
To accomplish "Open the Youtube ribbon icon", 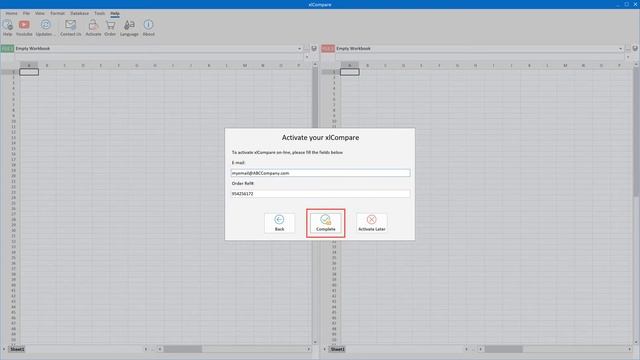I will tap(24, 28).
